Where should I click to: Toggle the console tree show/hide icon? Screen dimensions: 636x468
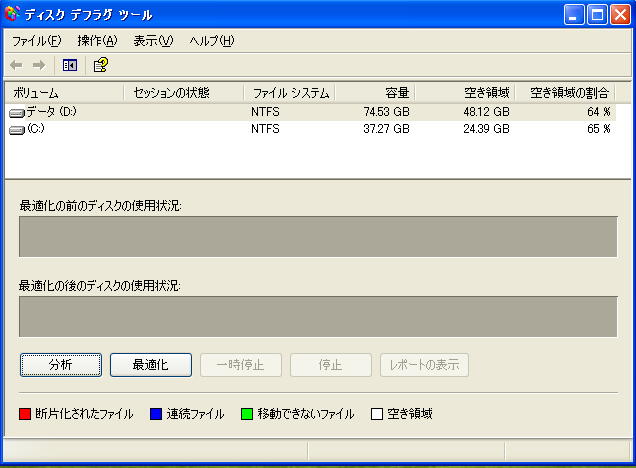[70, 65]
